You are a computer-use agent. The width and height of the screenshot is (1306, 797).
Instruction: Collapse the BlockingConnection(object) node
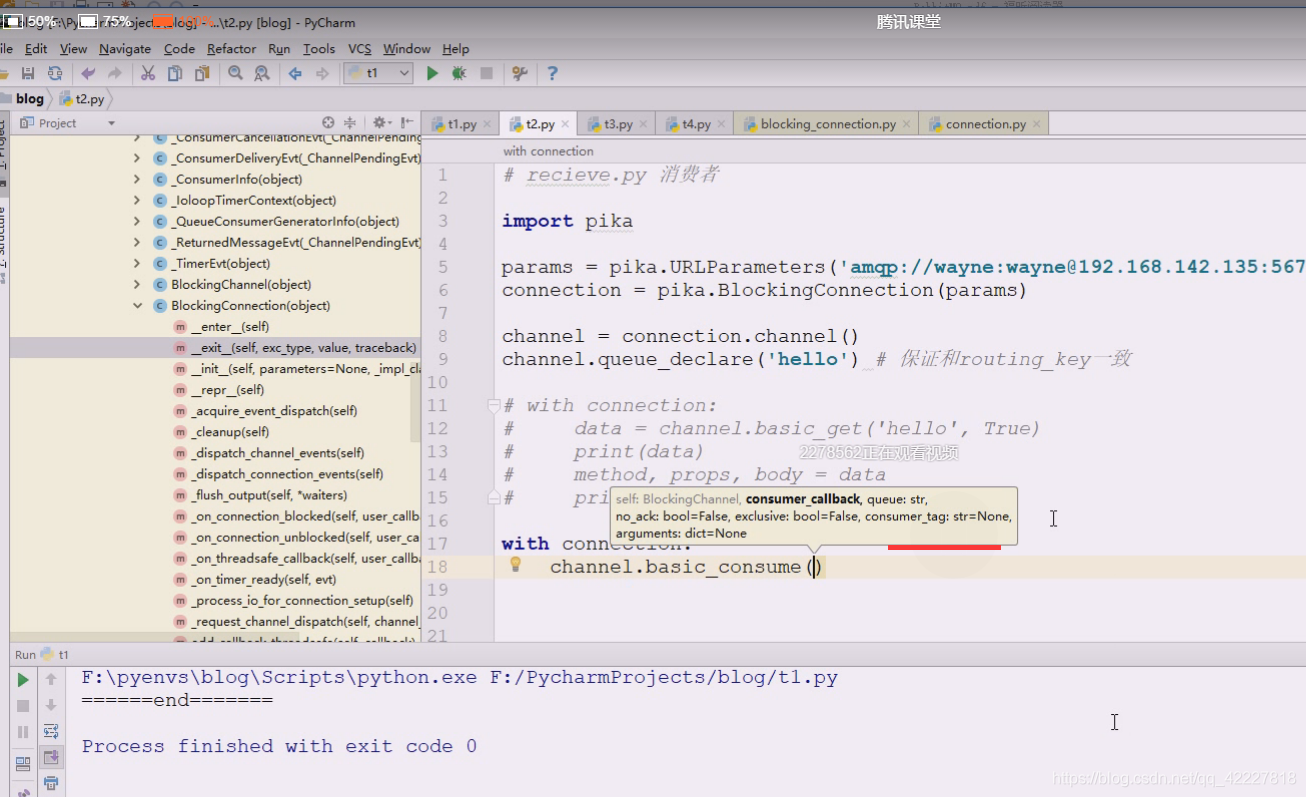(x=137, y=305)
